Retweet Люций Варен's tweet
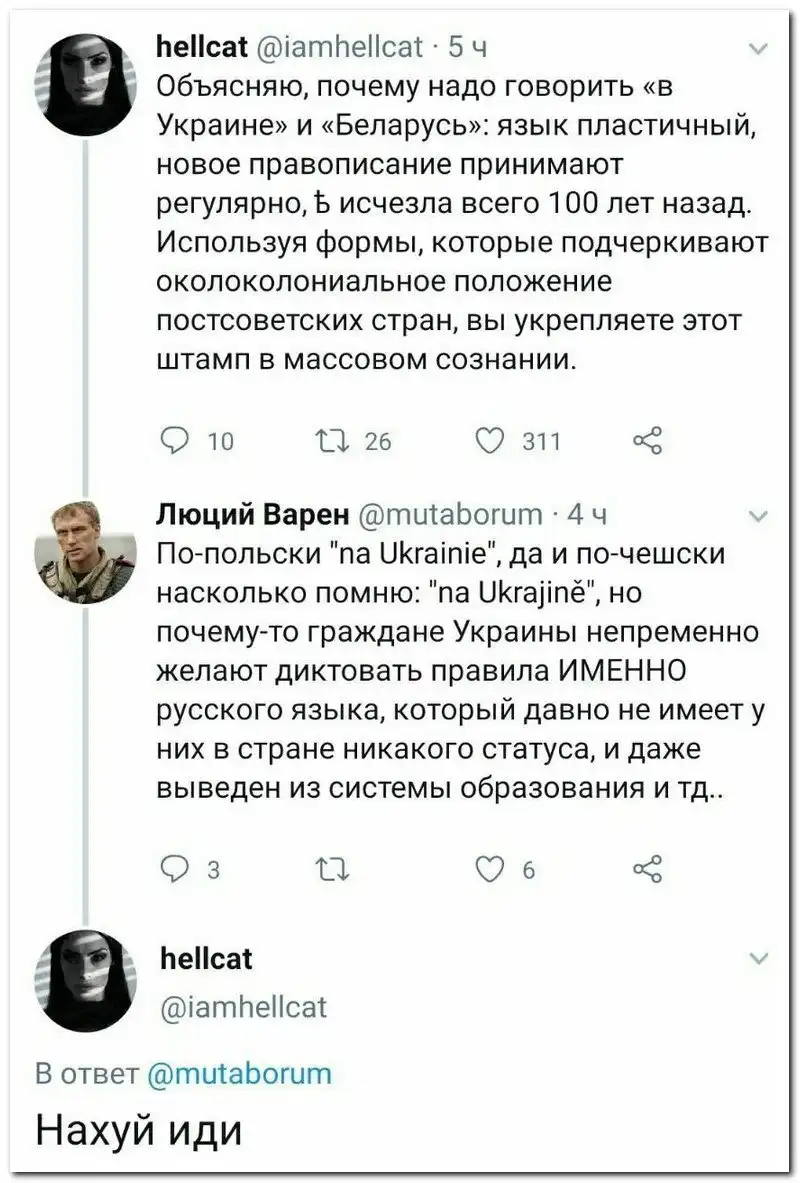The width and height of the screenshot is (800, 1183). (328, 870)
